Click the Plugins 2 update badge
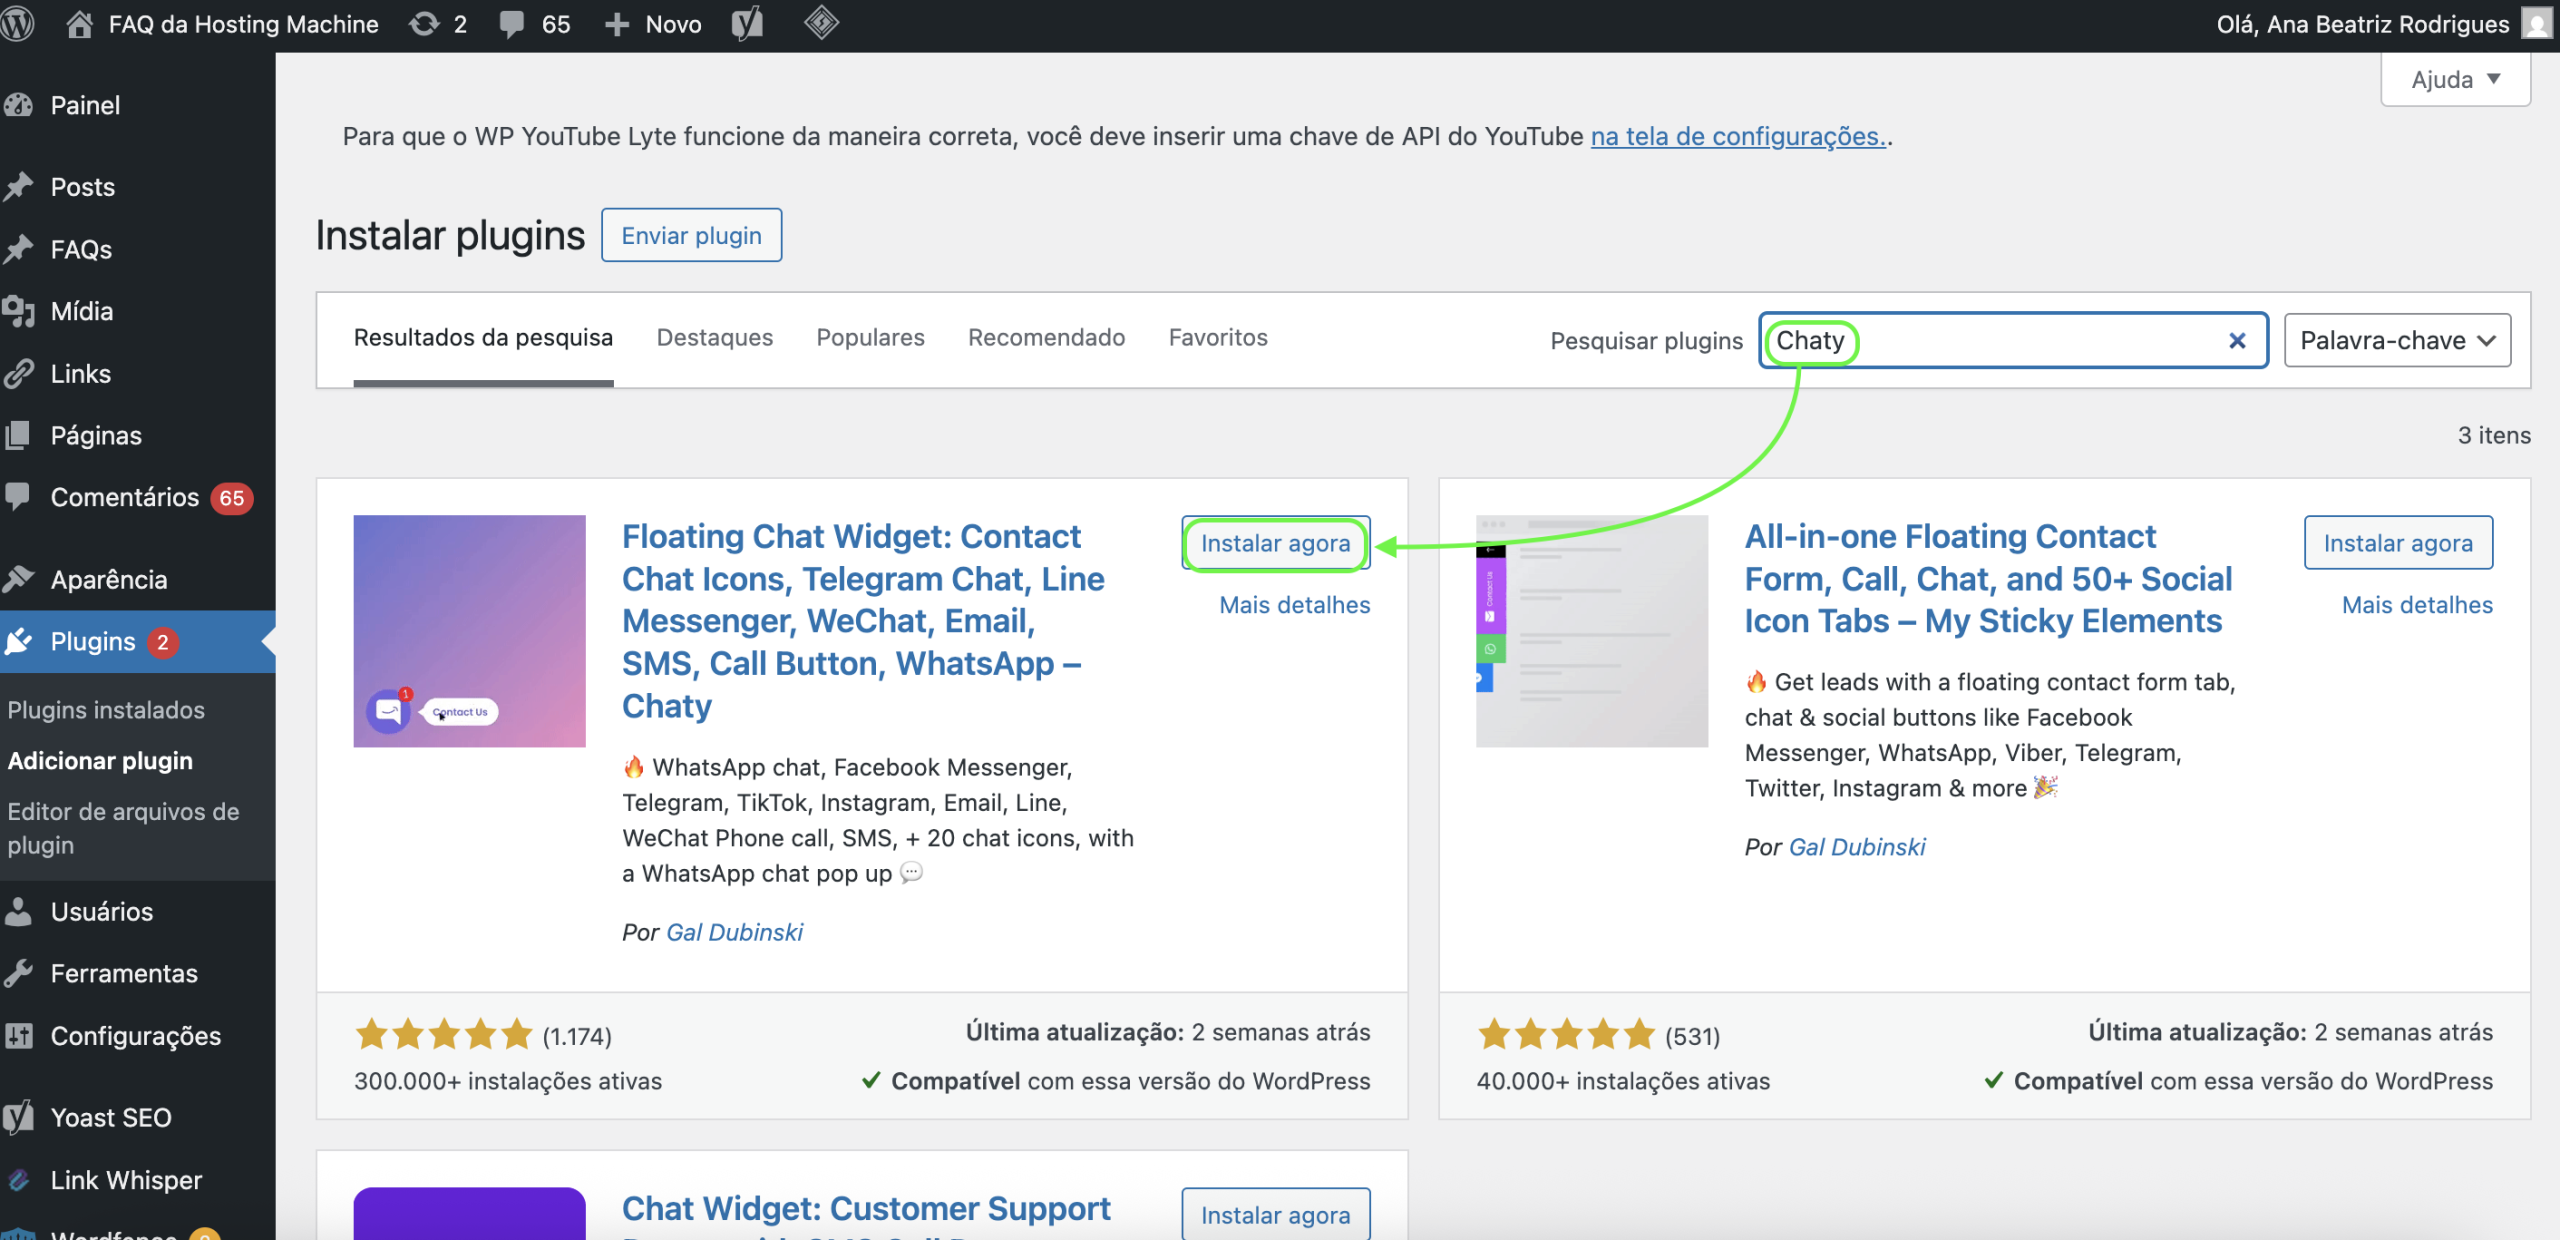2560x1240 pixels. click(x=163, y=642)
